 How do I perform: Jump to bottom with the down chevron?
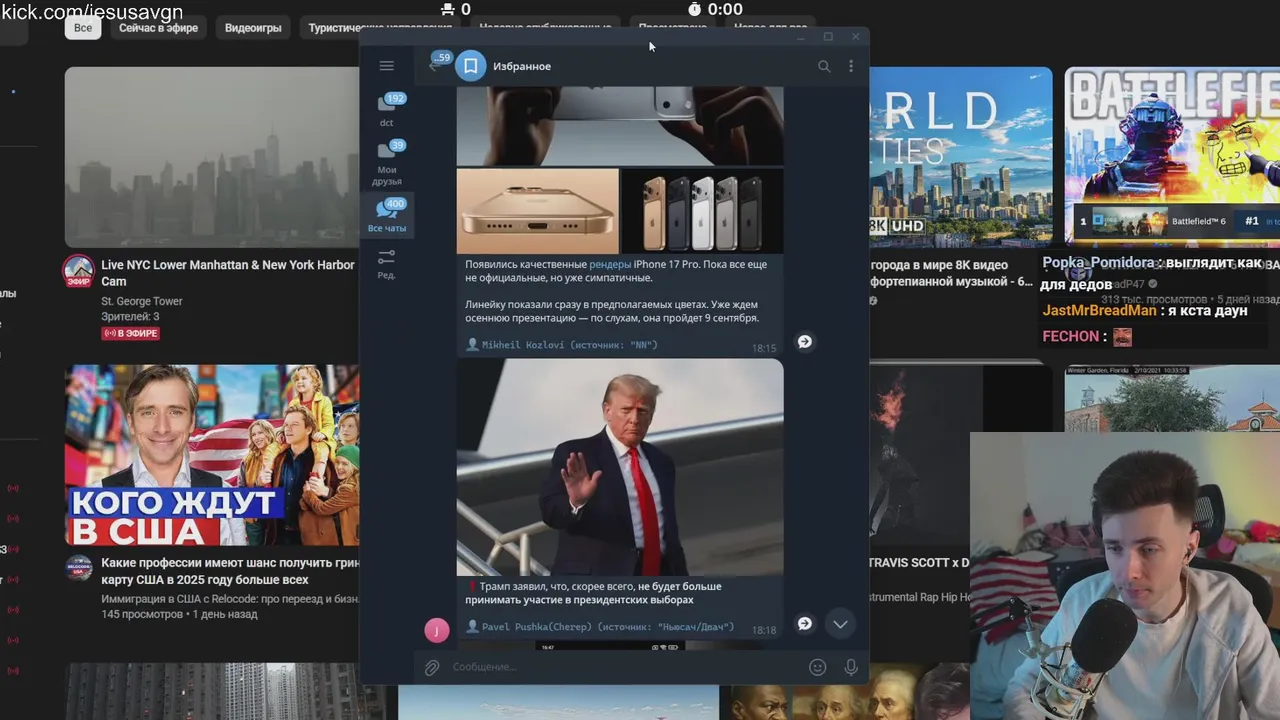click(x=840, y=624)
